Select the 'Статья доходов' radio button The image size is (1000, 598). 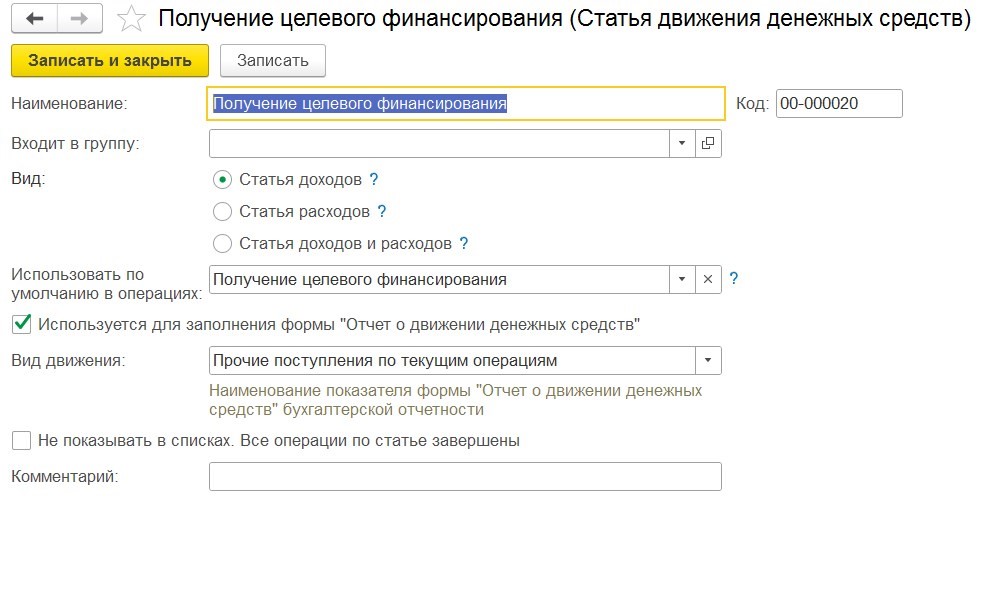222,180
